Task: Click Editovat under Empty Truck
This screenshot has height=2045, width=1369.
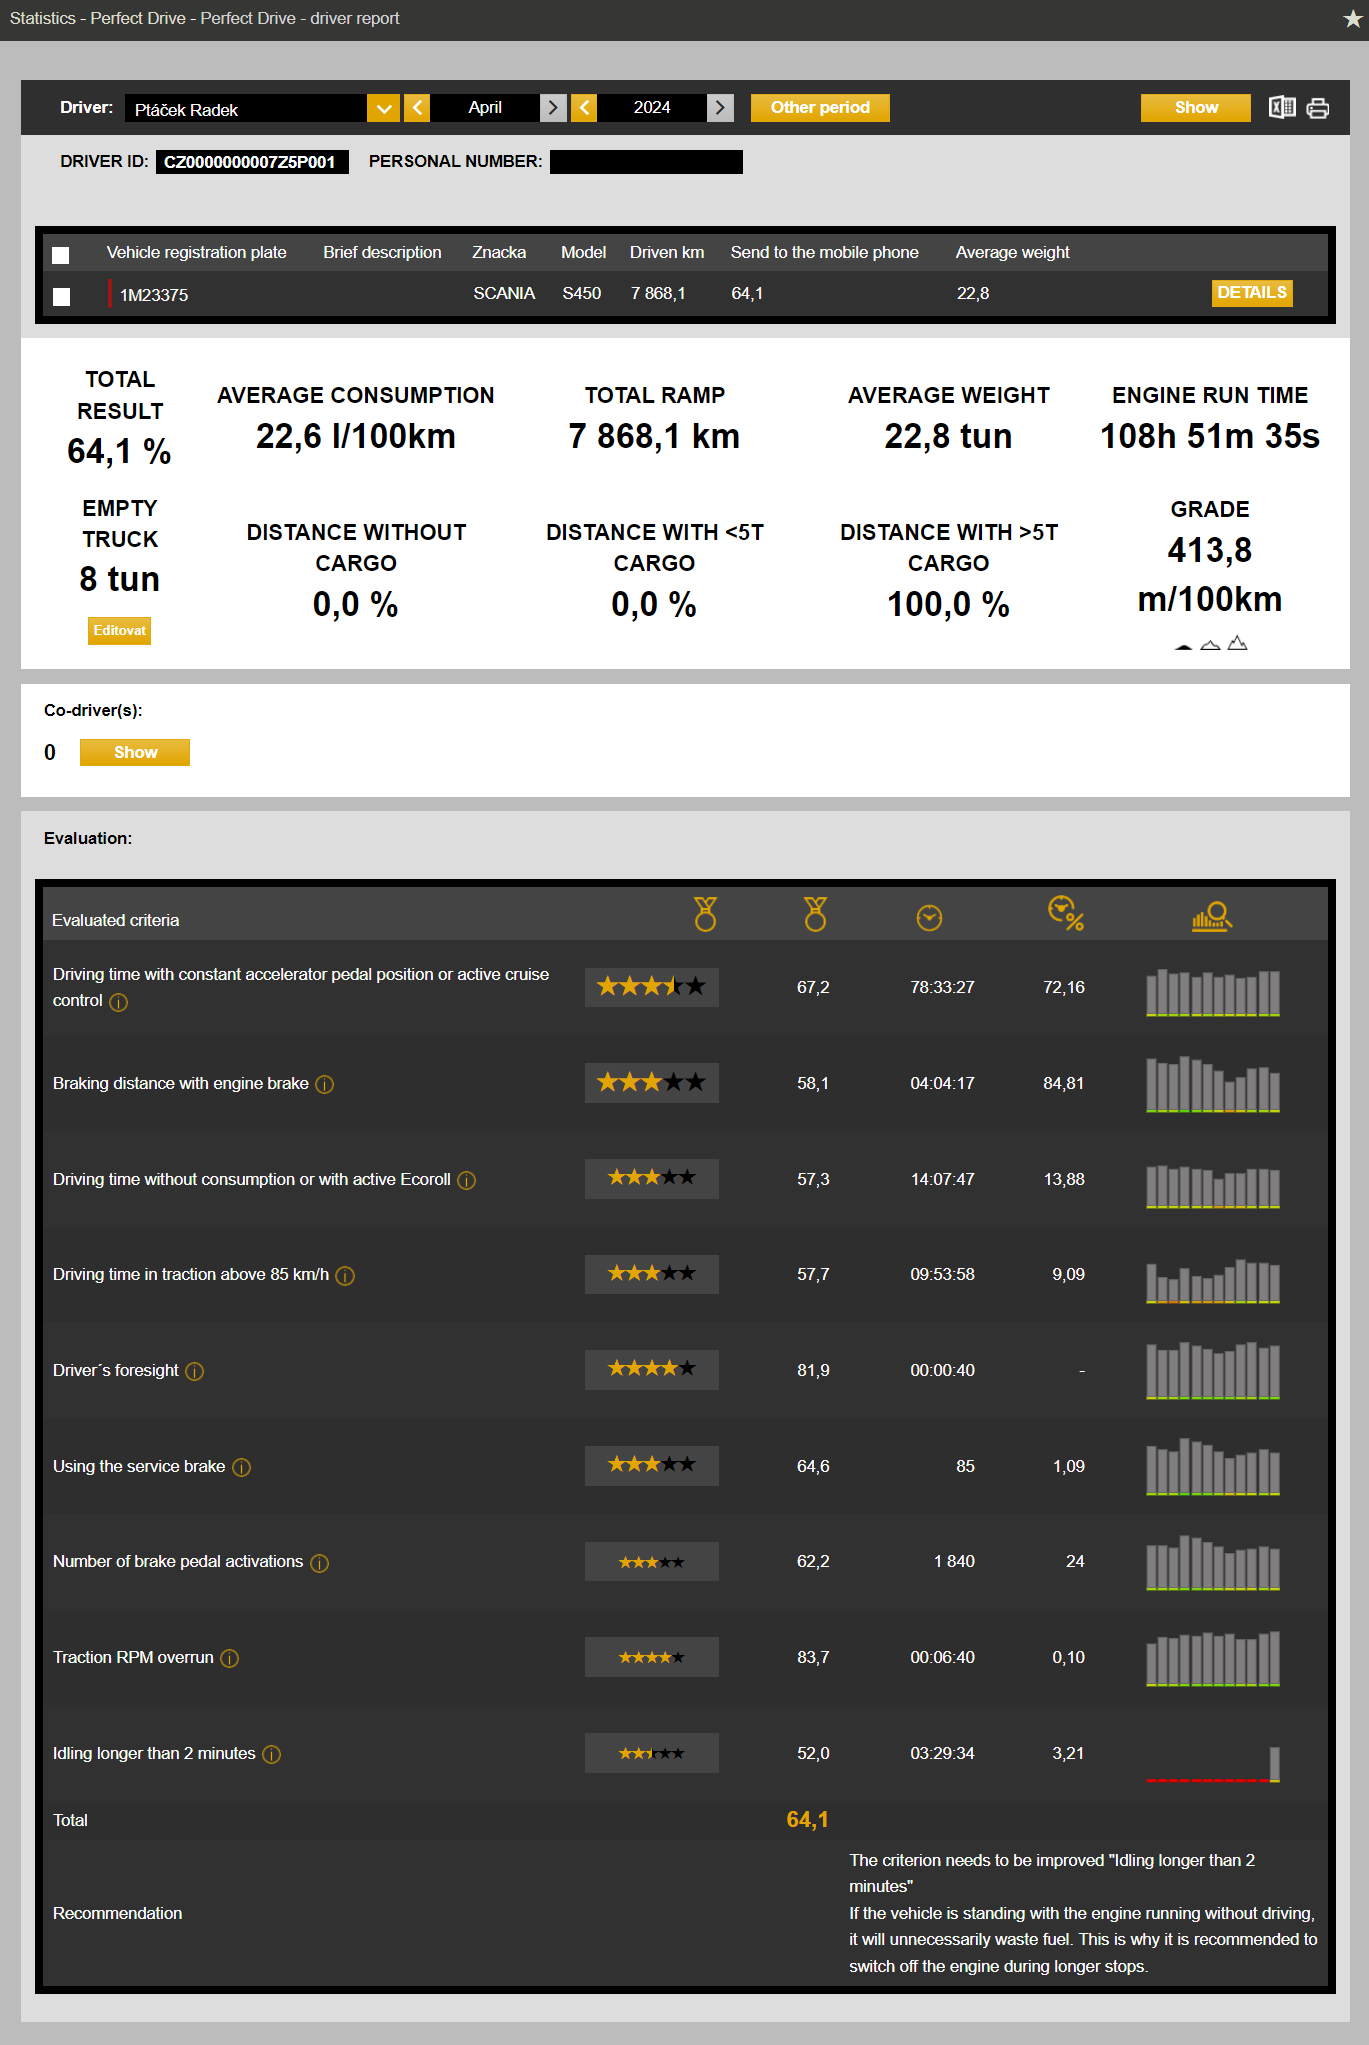Action: pos(119,631)
